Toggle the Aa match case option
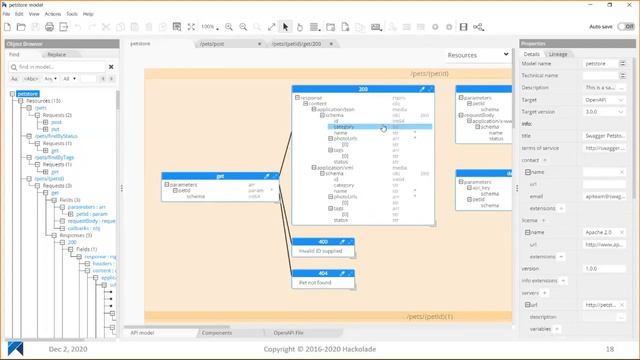640x360 pixels. click(x=14, y=78)
